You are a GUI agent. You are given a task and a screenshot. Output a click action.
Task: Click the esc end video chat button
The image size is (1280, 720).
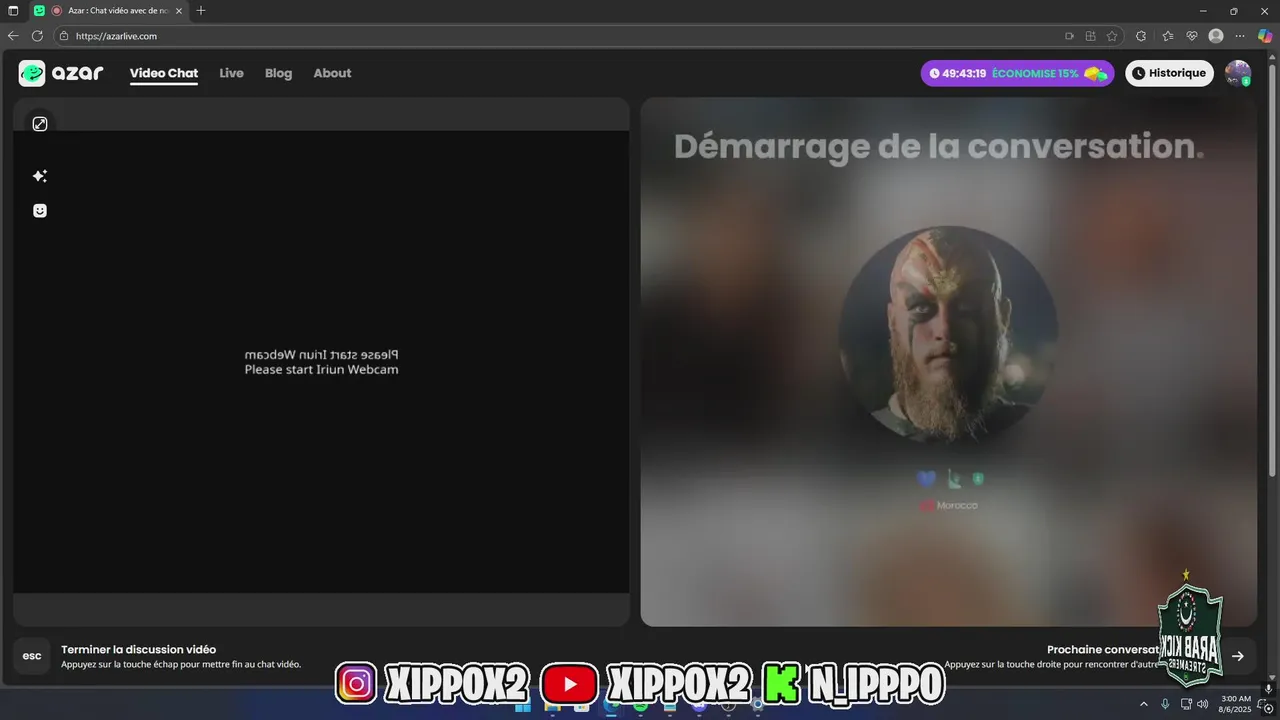pos(32,656)
